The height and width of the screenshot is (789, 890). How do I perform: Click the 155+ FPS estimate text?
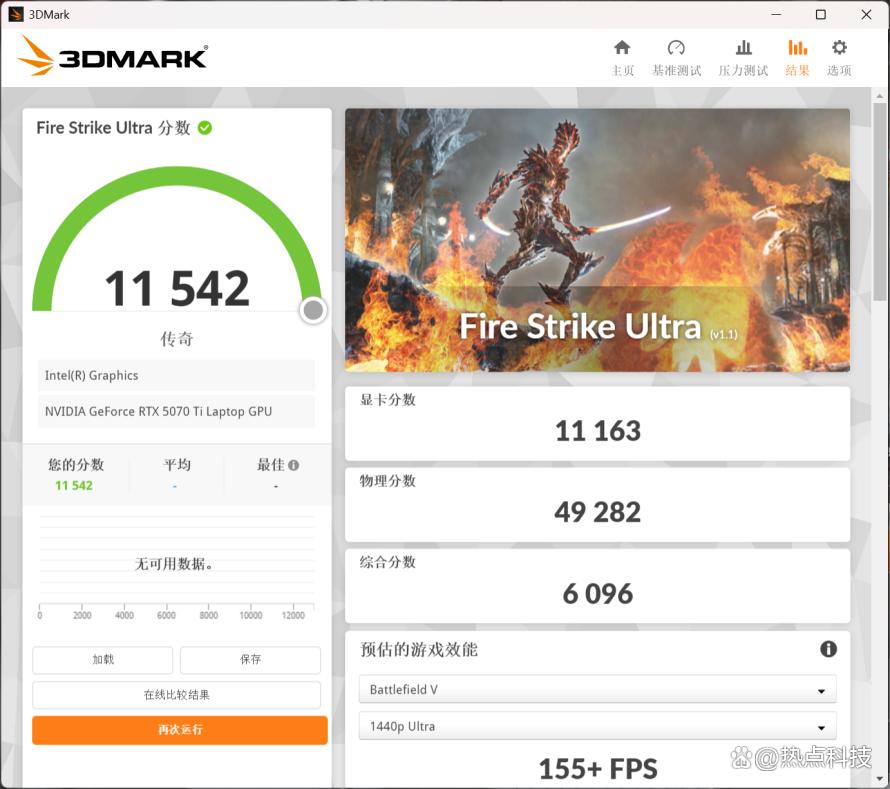(598, 769)
